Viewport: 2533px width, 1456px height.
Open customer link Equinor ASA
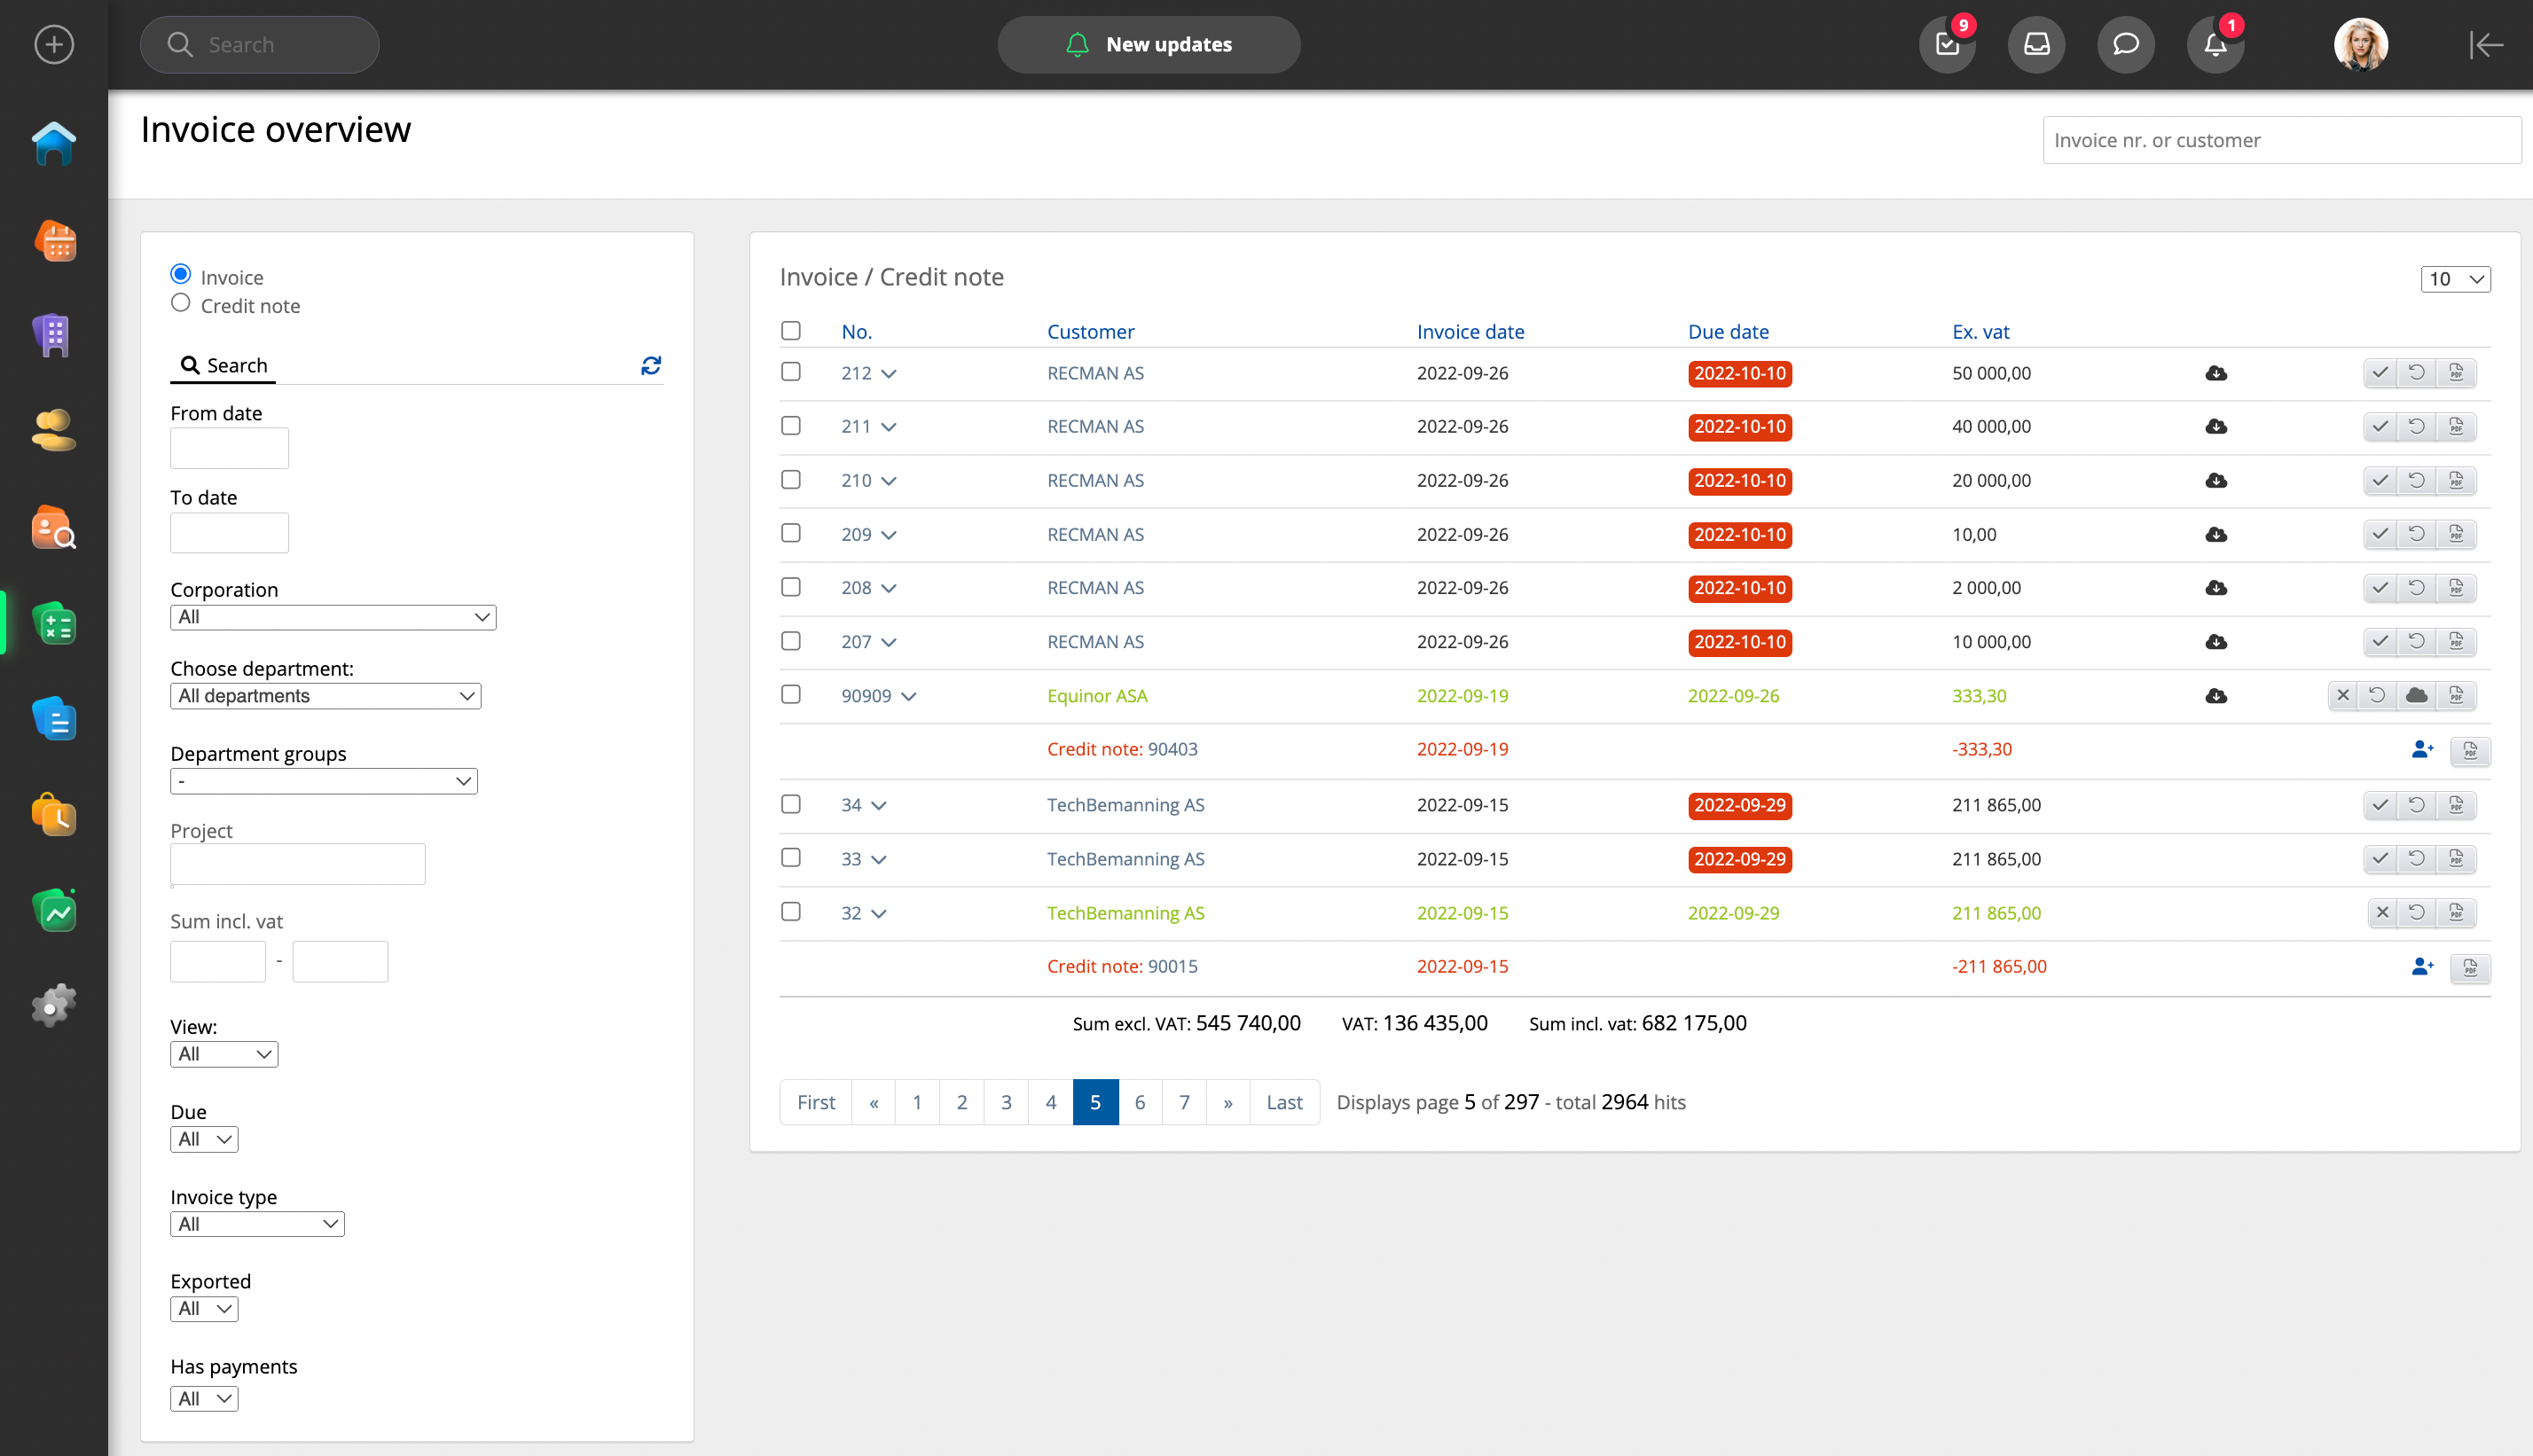(x=1097, y=696)
